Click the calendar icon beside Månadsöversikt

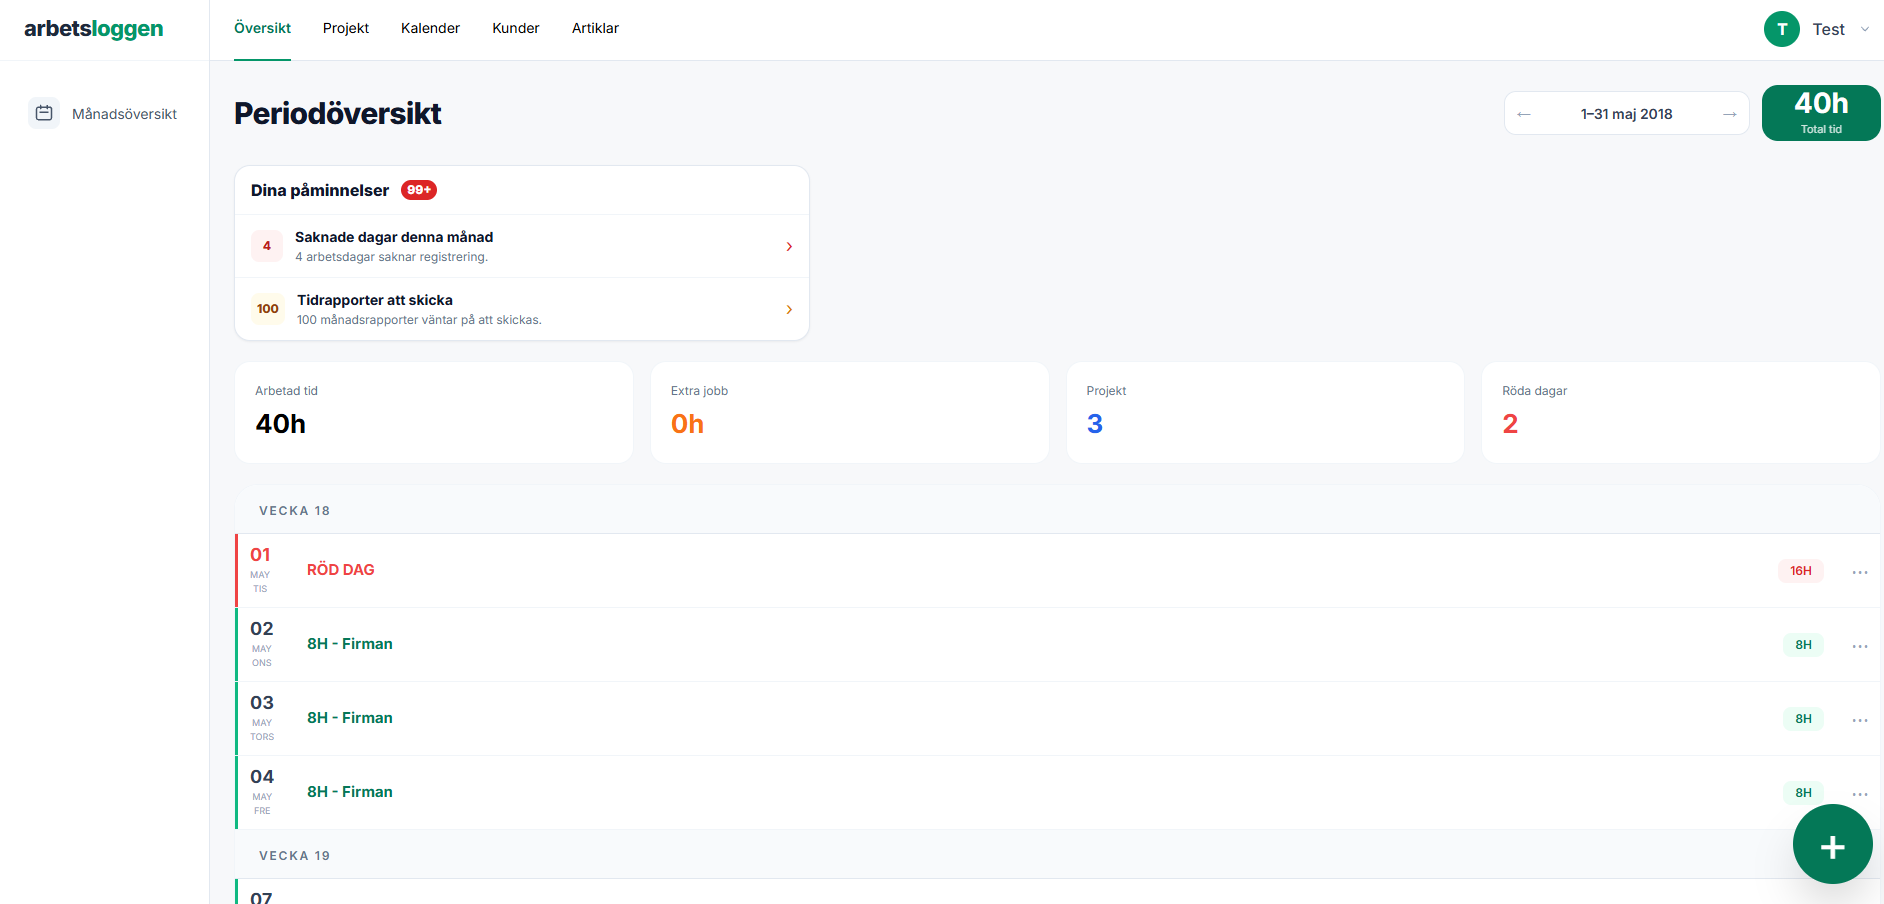coord(44,113)
